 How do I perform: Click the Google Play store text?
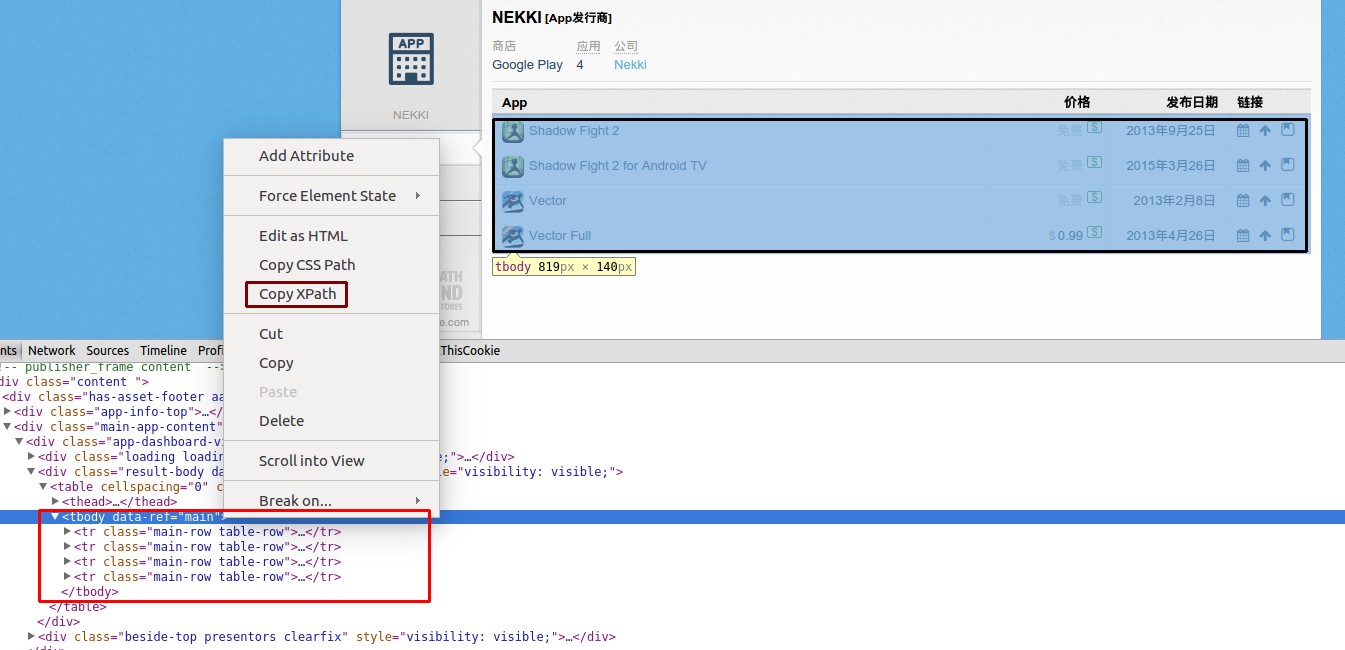(527, 65)
